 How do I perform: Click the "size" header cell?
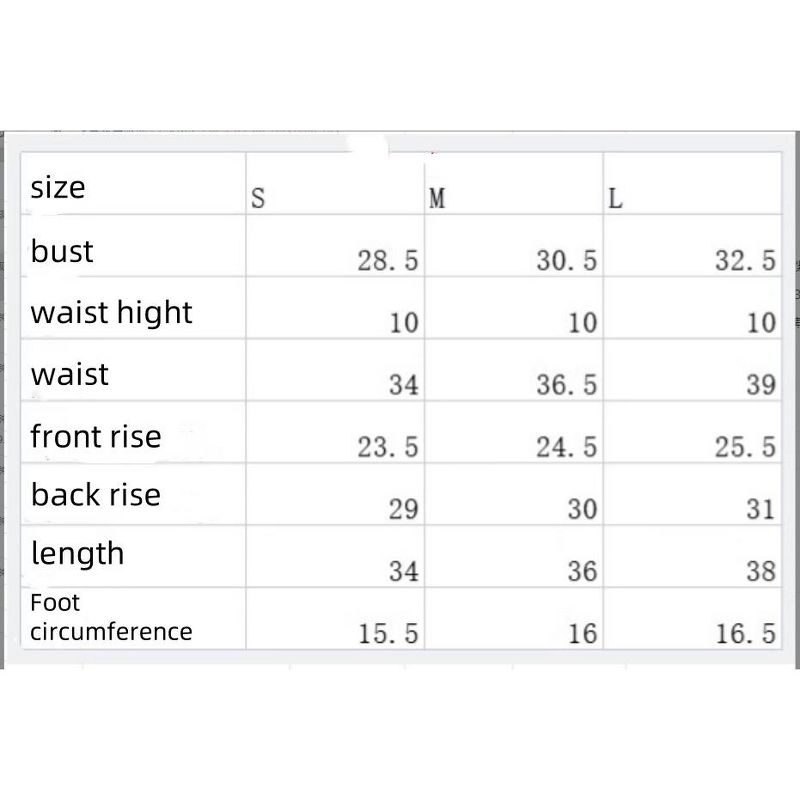point(58,187)
